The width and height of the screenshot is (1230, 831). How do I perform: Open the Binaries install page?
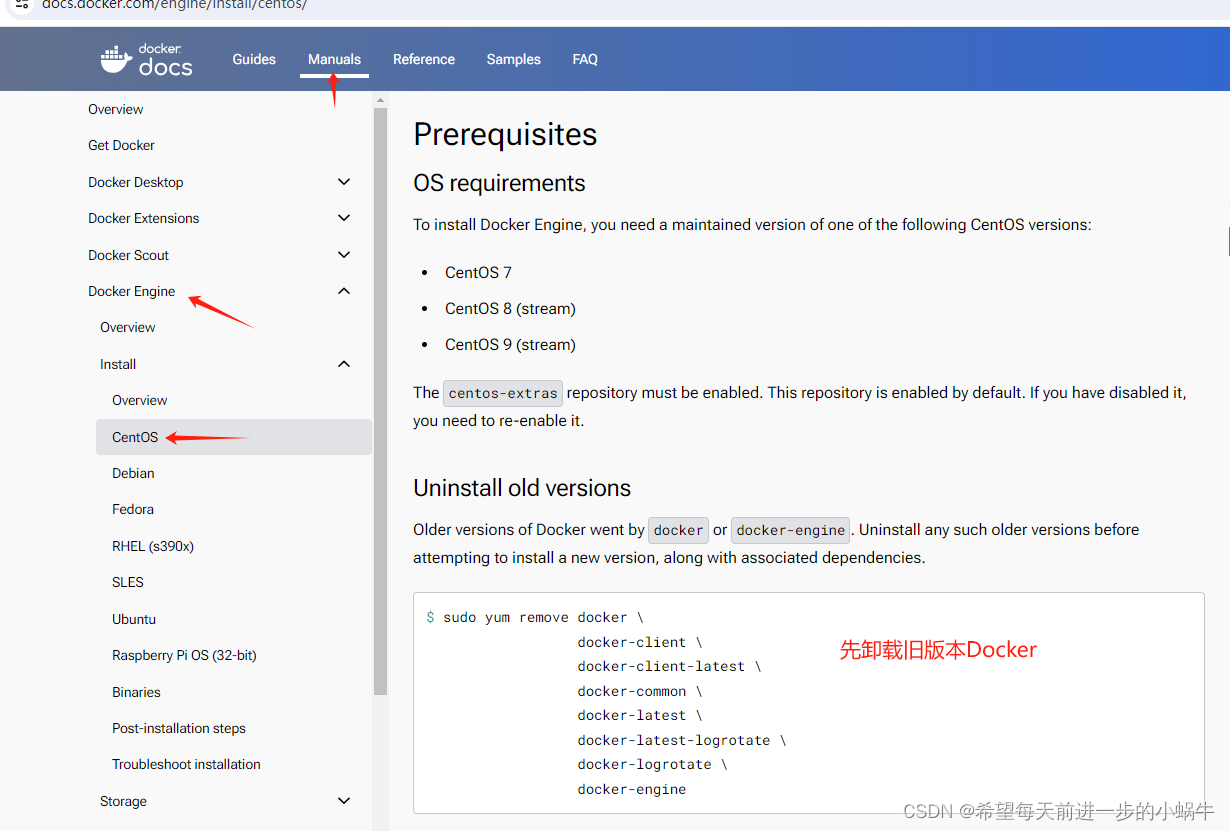click(x=136, y=692)
